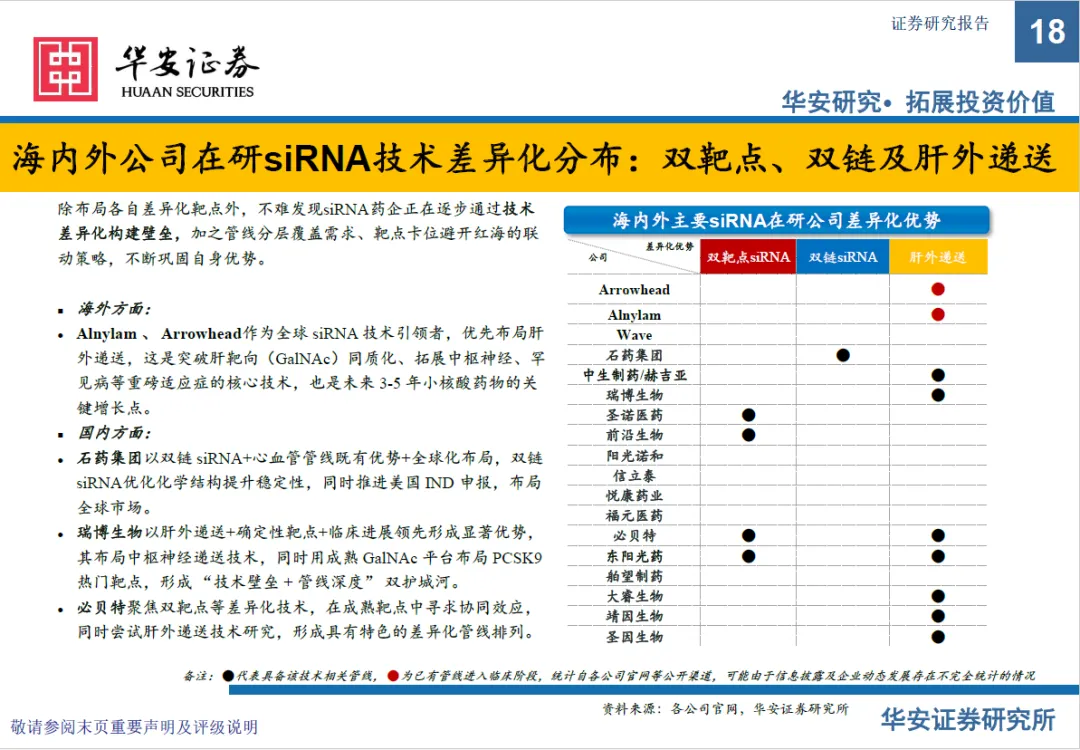Click the 海外方面: section heading
Image resolution: width=1080 pixels, height=750 pixels.
click(114, 309)
